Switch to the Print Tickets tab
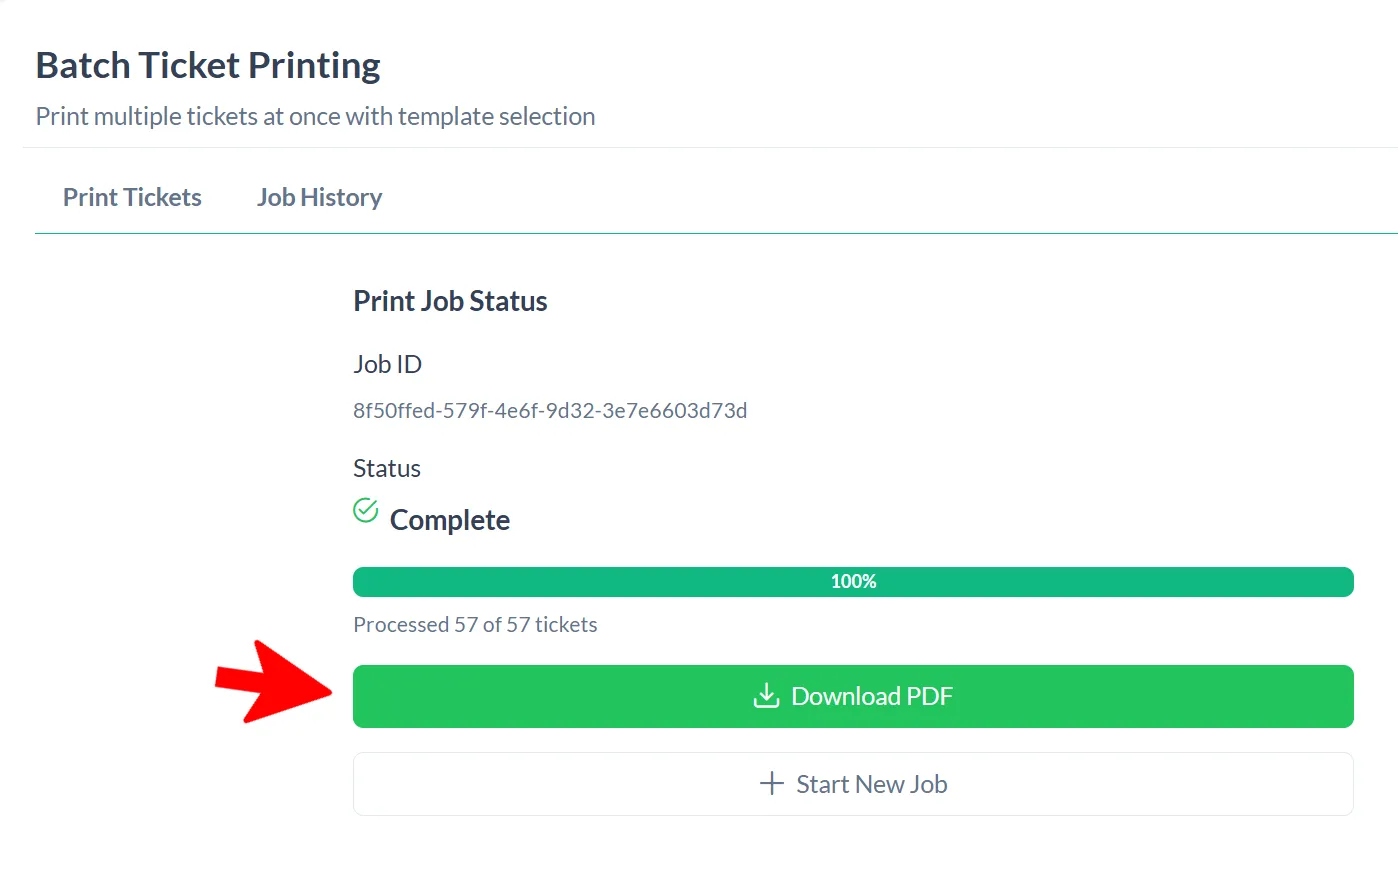1398x883 pixels. click(x=132, y=197)
